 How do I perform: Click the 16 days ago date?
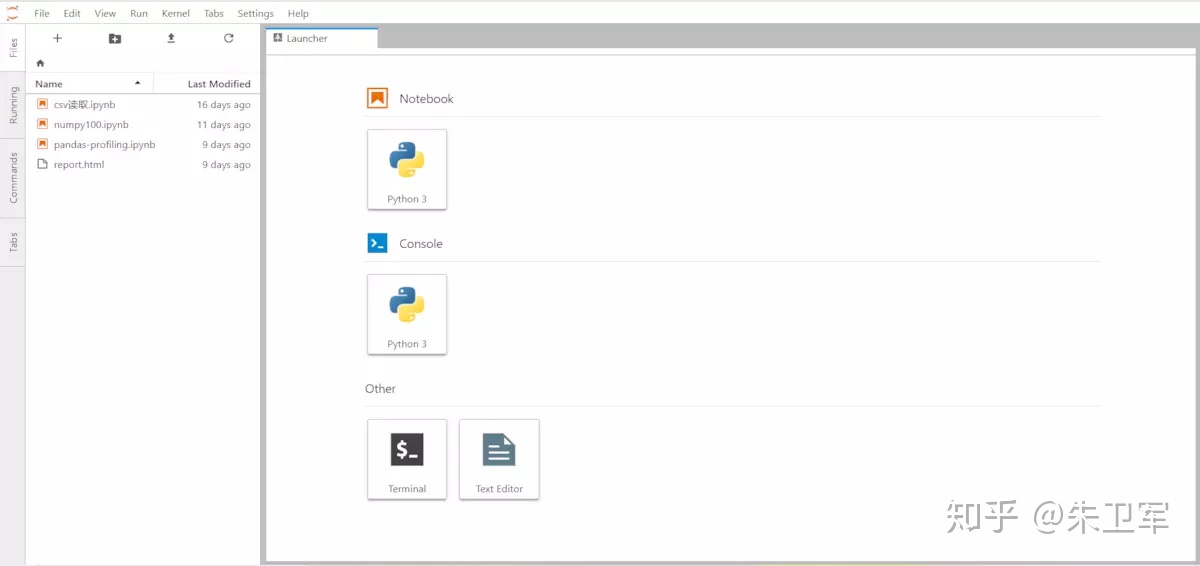(223, 104)
